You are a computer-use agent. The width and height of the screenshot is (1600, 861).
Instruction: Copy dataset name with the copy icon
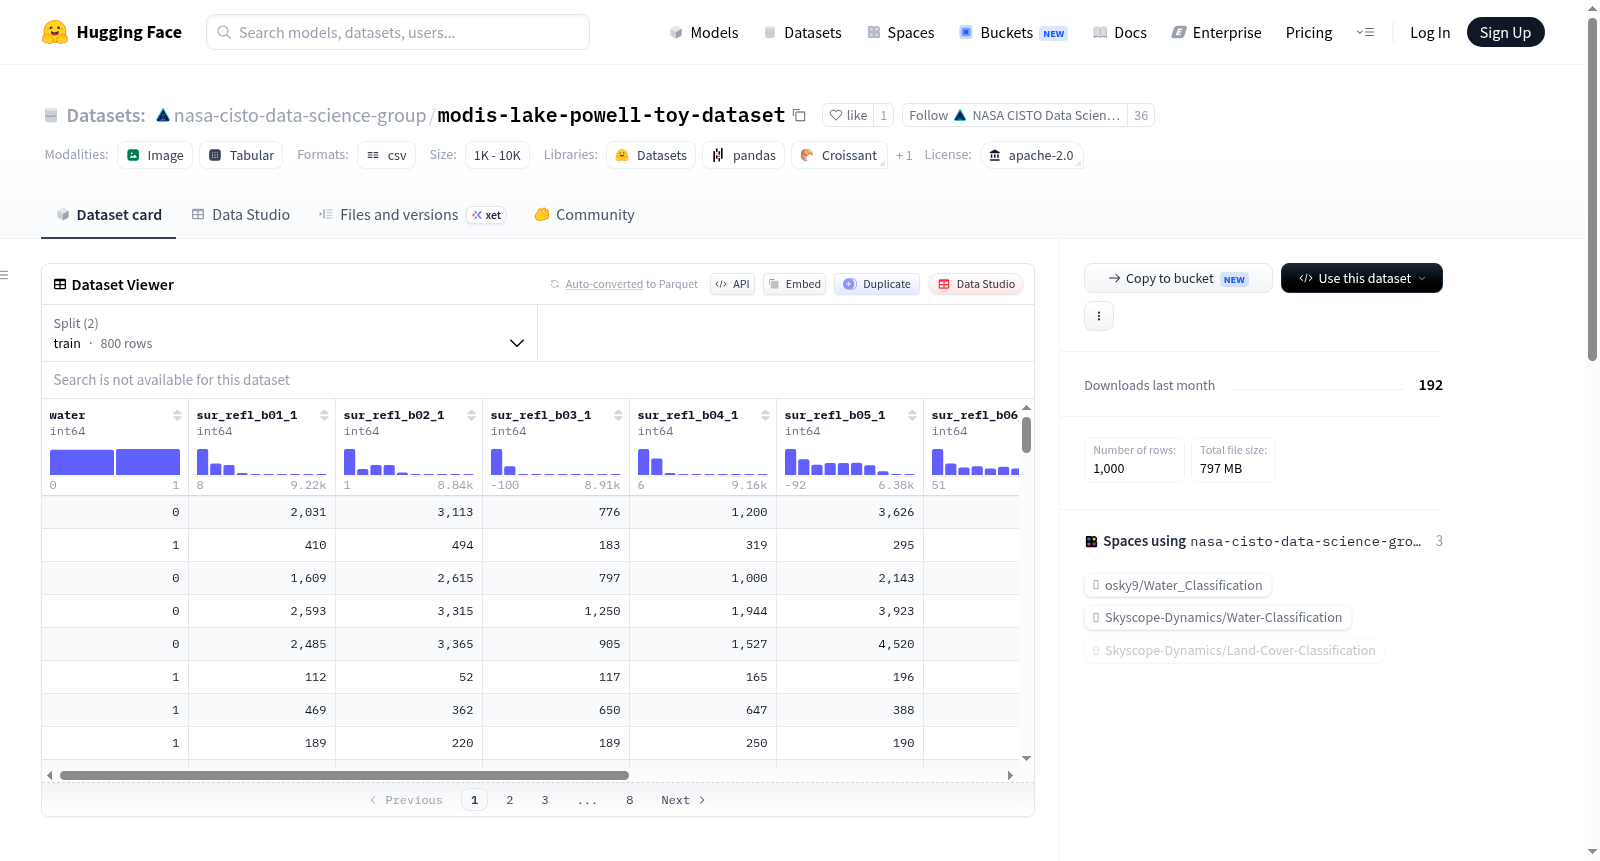(x=799, y=115)
